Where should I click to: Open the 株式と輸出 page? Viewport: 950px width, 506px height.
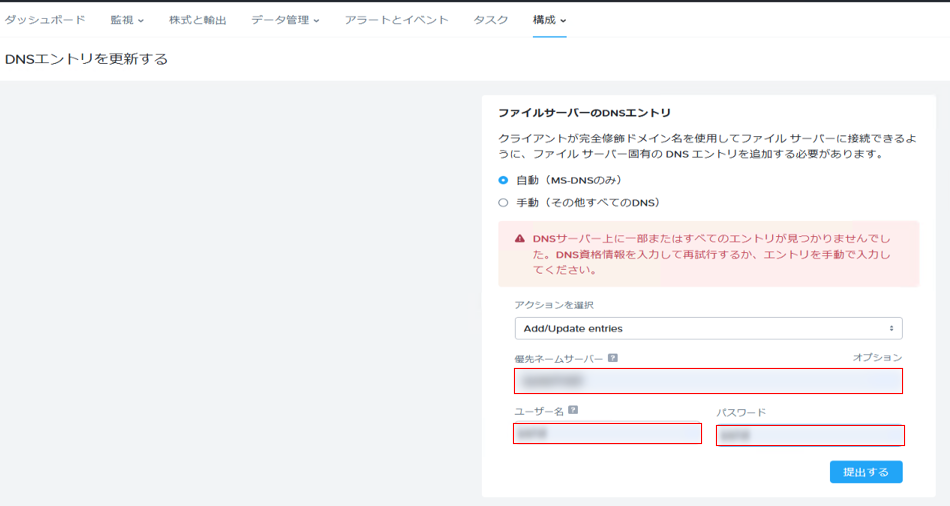[197, 20]
